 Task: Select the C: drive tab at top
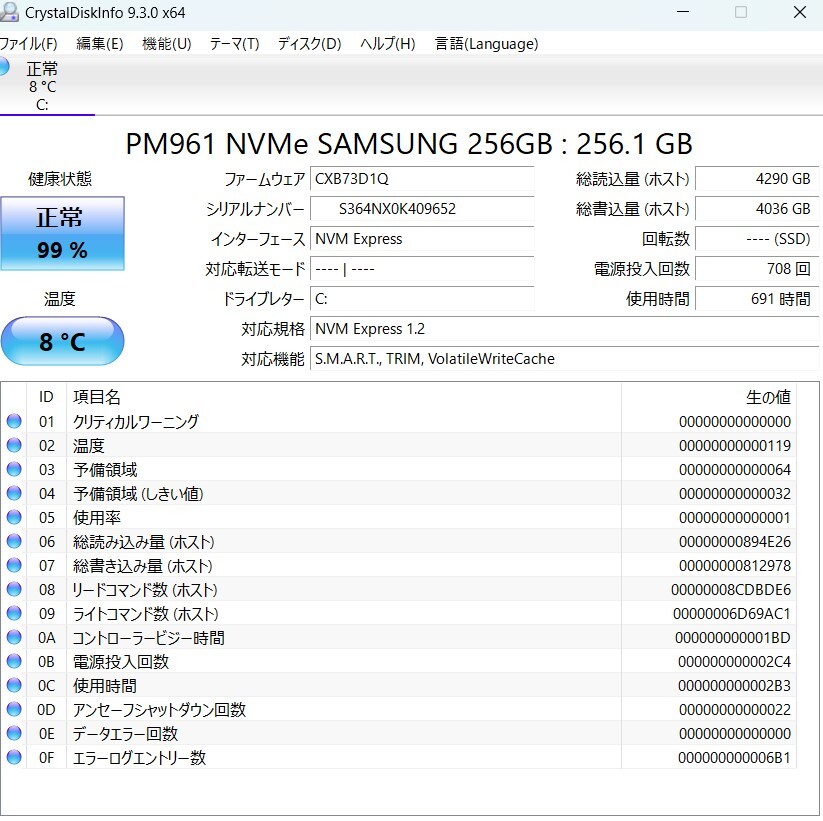42,87
